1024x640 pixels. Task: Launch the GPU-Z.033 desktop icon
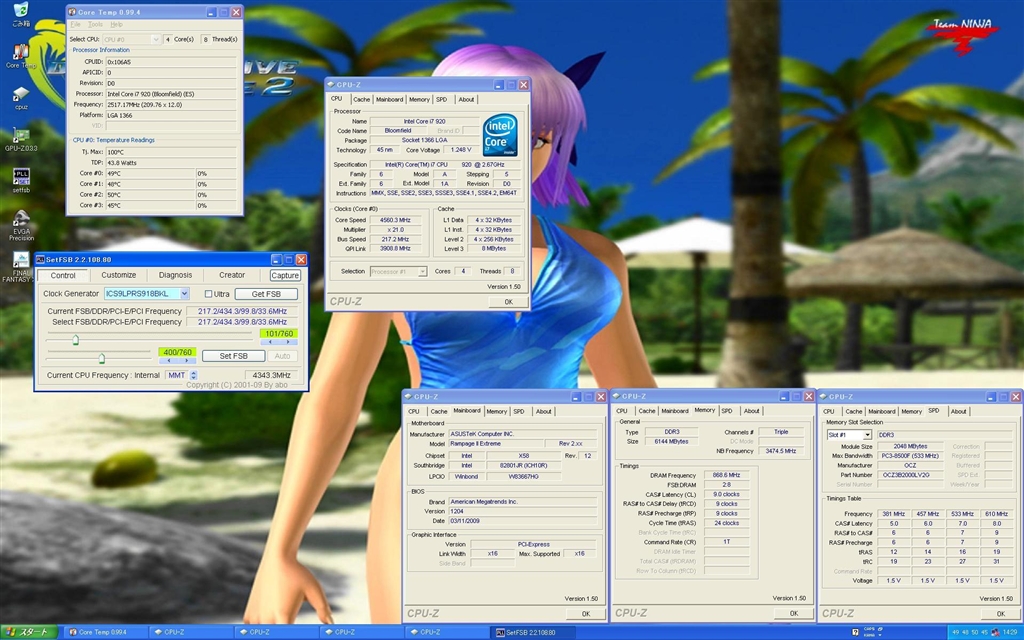pos(21,138)
